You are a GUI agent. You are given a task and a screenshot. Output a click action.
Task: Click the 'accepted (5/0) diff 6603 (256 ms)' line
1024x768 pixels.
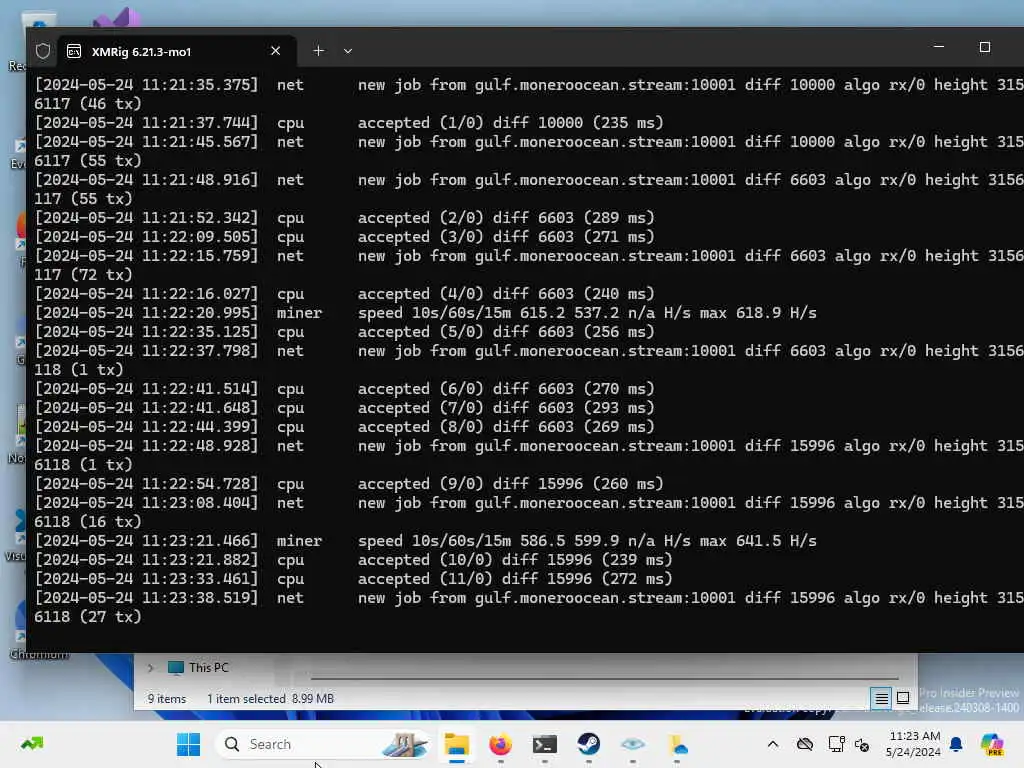505,332
